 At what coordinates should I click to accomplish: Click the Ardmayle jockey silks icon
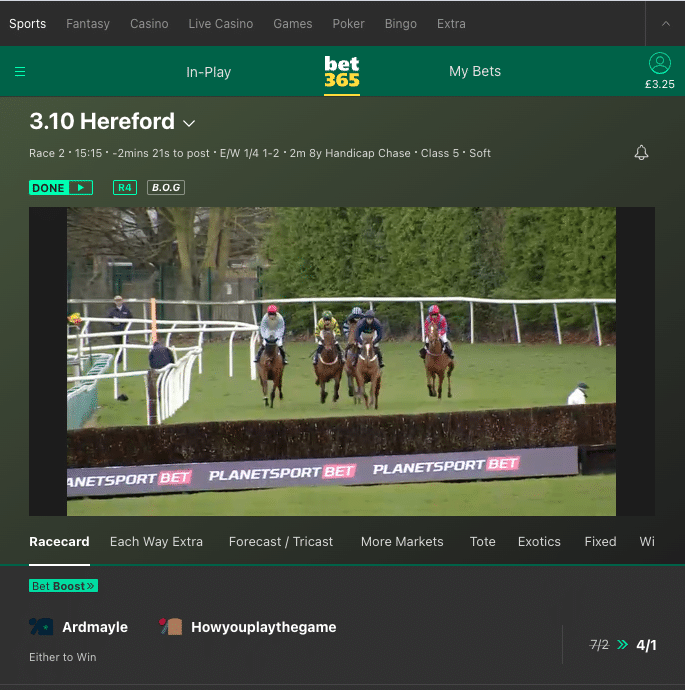coord(41,627)
